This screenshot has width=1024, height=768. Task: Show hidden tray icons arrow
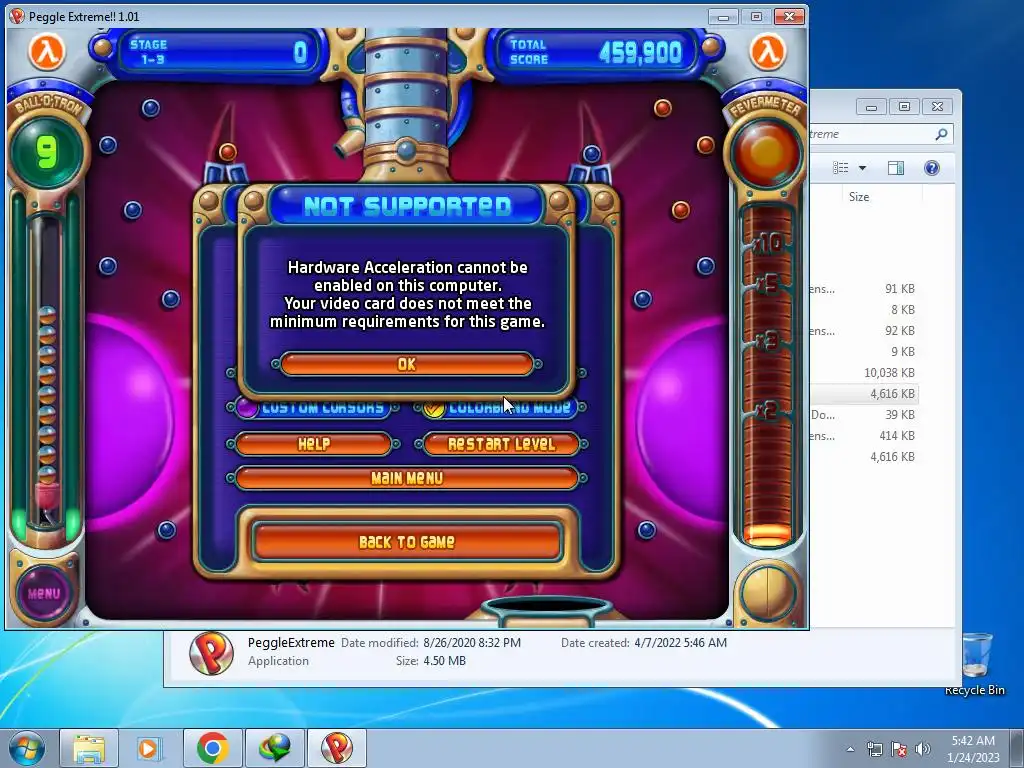point(850,749)
